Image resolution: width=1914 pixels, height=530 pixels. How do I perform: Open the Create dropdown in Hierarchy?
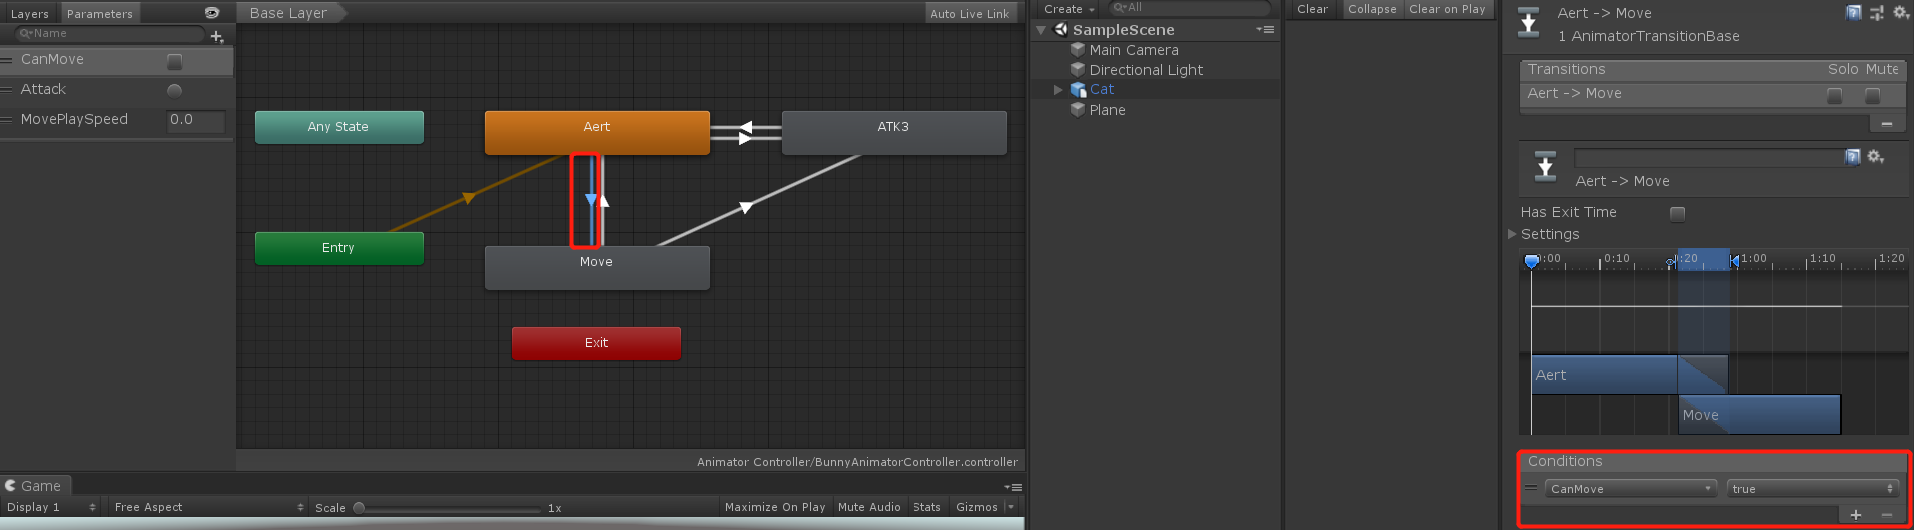1069,9
